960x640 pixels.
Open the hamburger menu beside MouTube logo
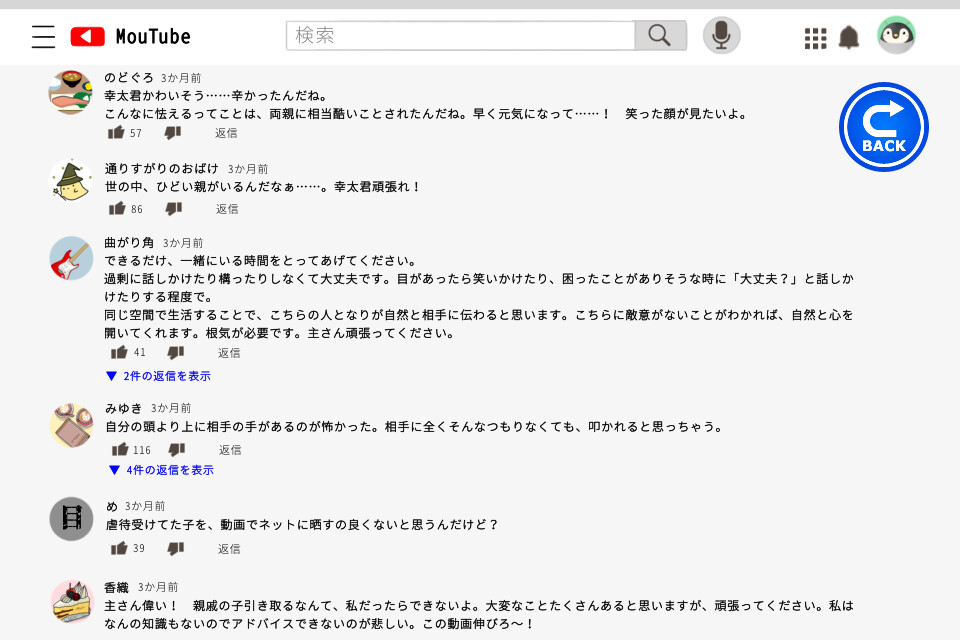43,37
